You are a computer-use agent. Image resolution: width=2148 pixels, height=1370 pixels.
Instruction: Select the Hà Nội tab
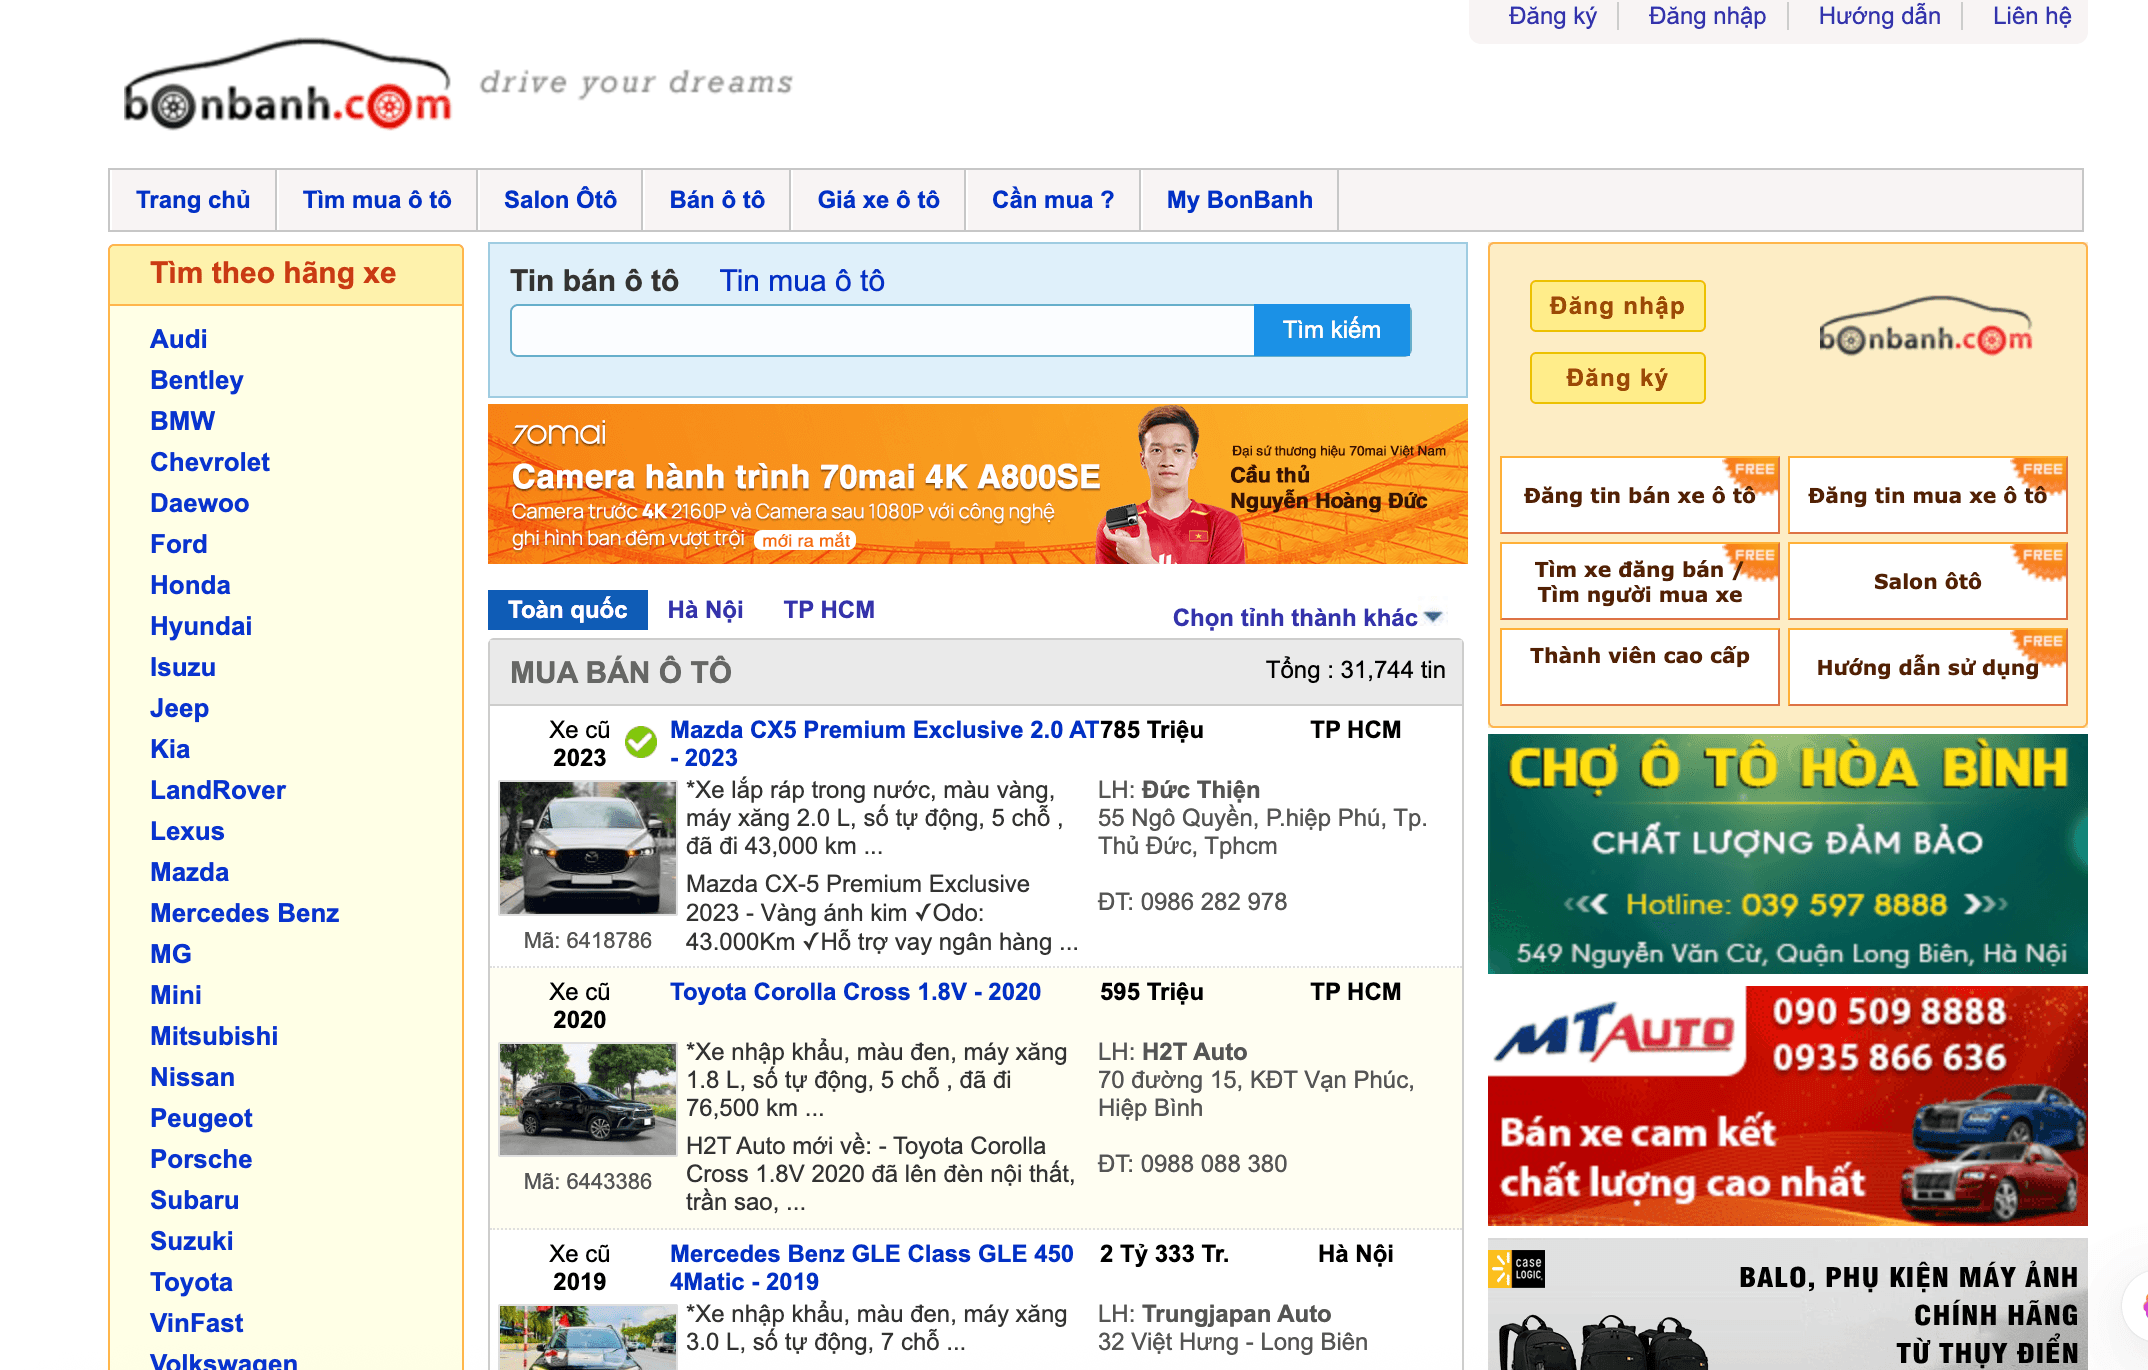(705, 610)
